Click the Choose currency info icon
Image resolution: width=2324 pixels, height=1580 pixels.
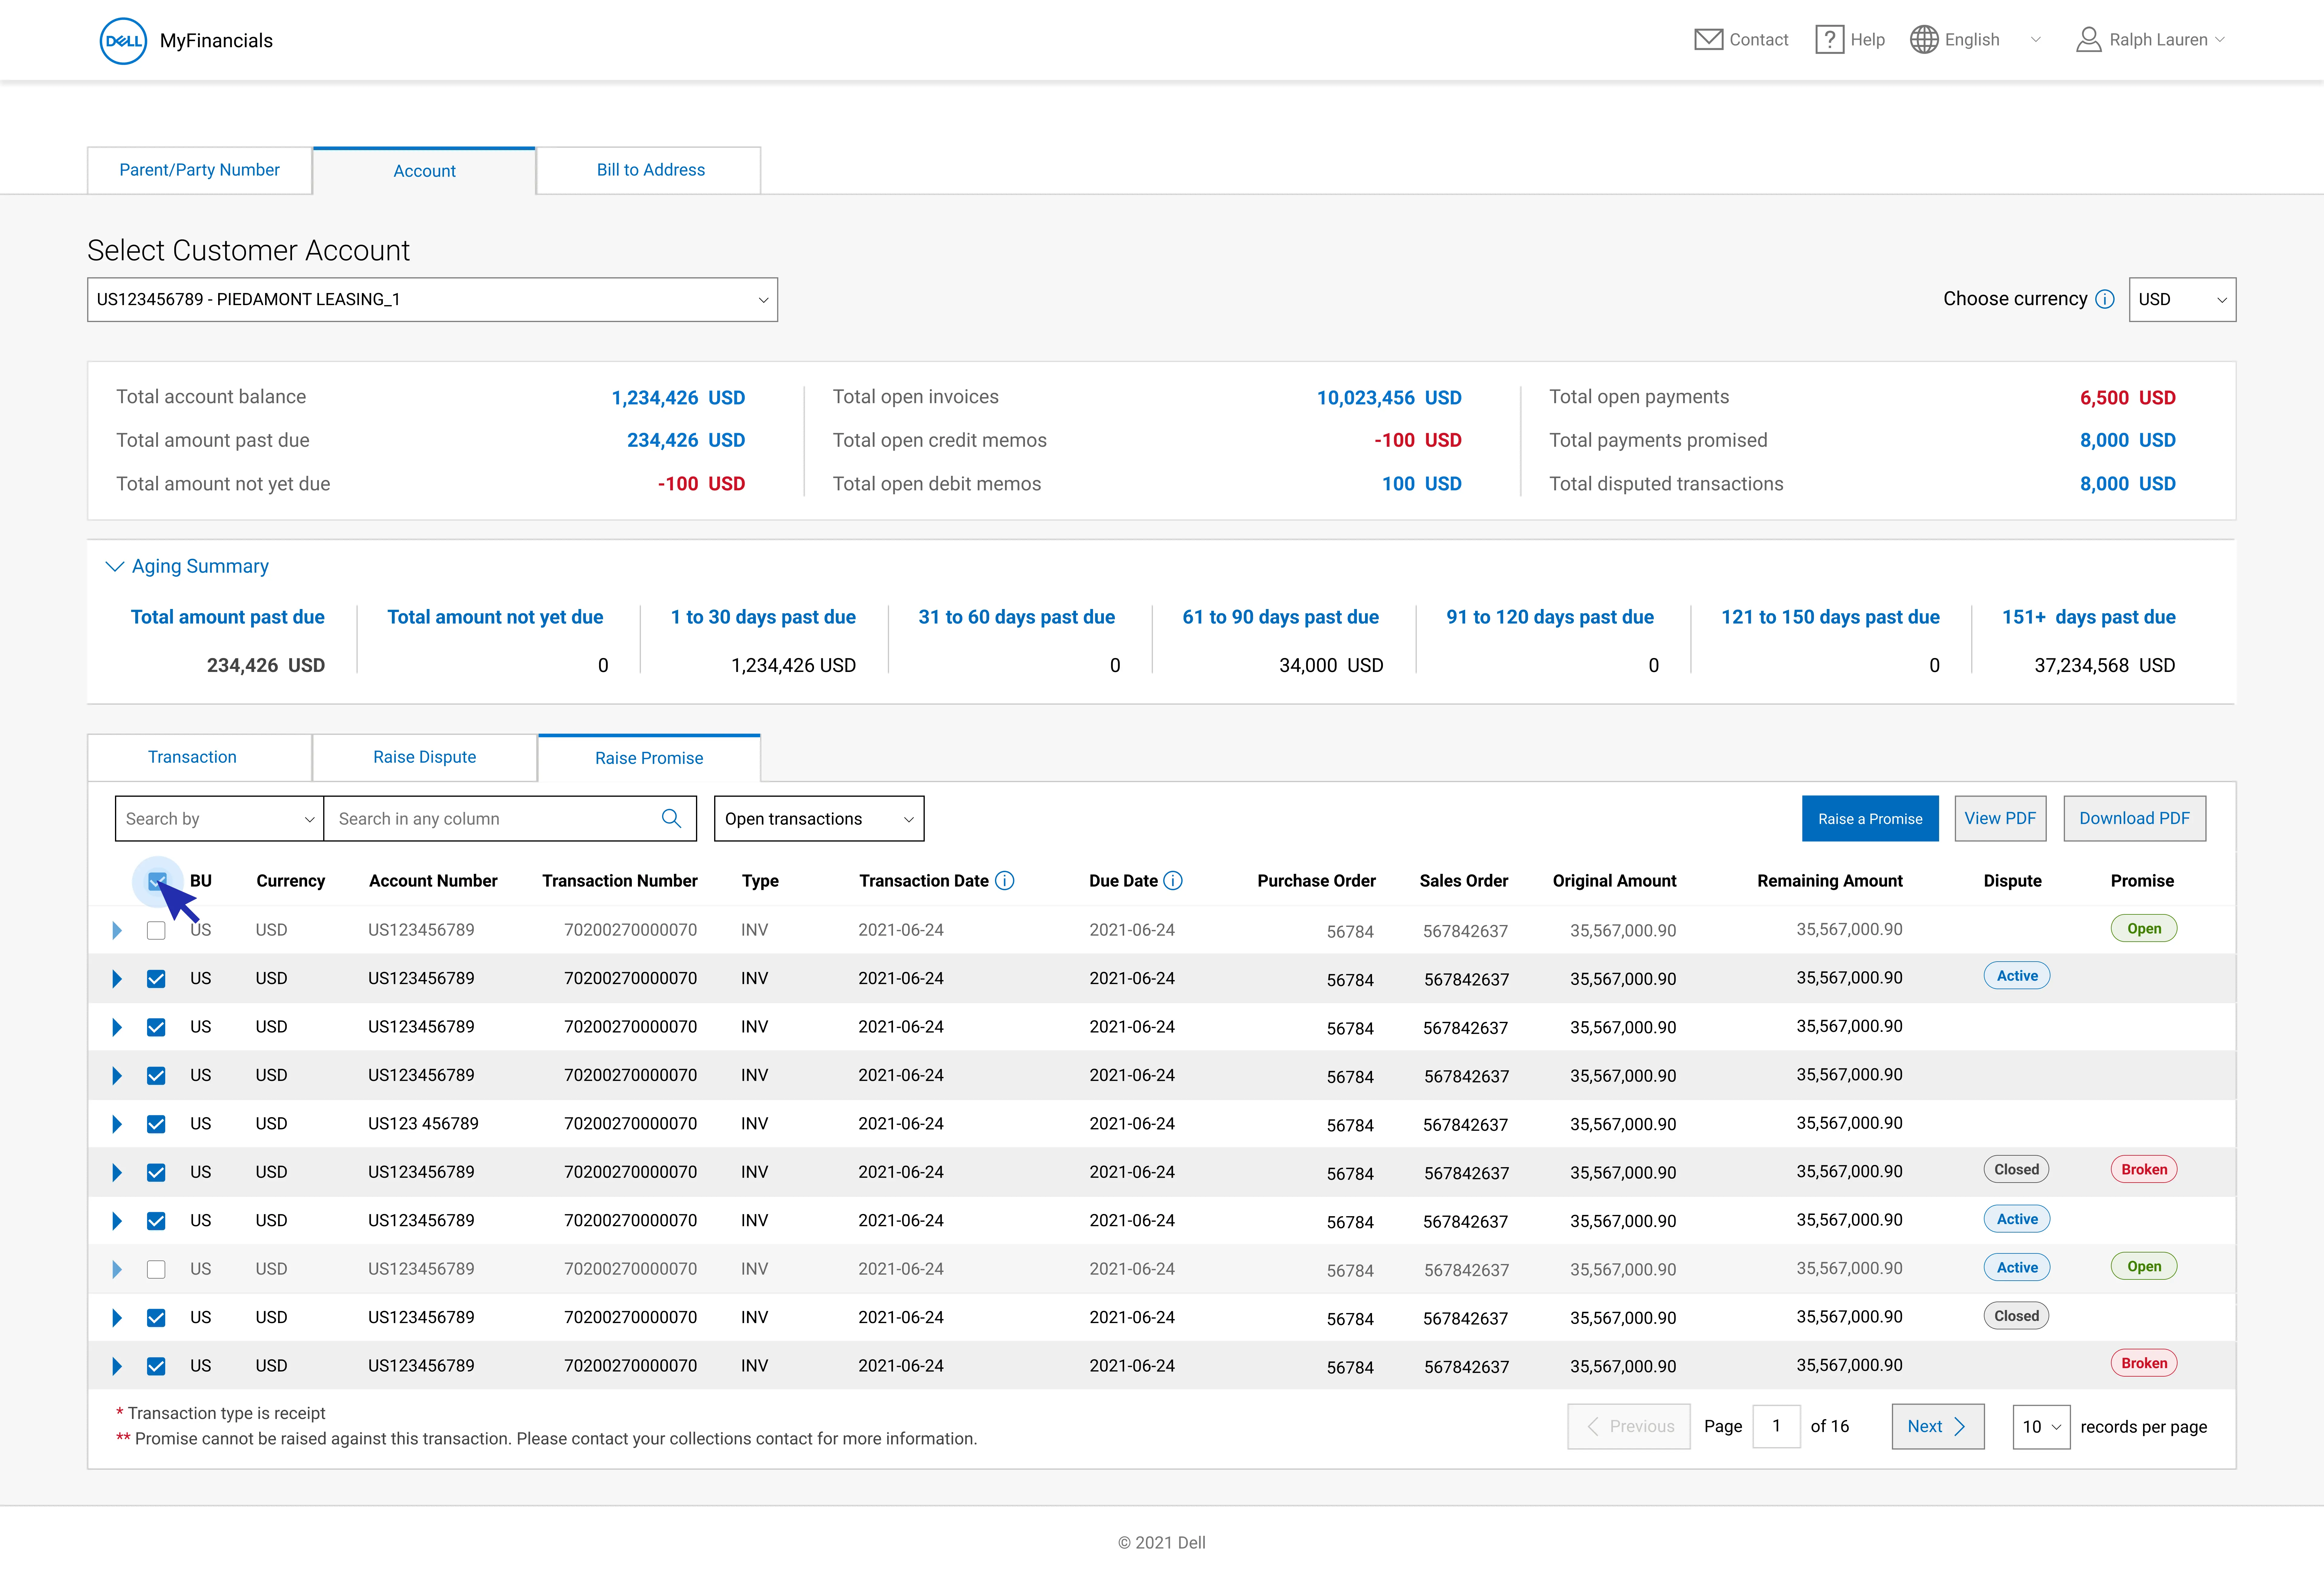[2105, 299]
